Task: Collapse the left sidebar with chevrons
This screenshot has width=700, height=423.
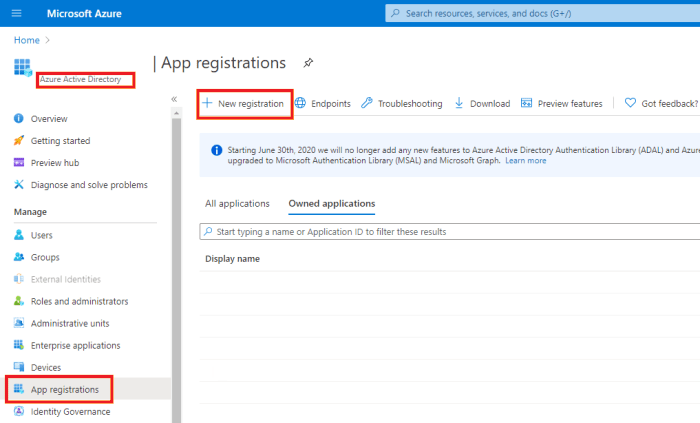Action: [x=174, y=99]
